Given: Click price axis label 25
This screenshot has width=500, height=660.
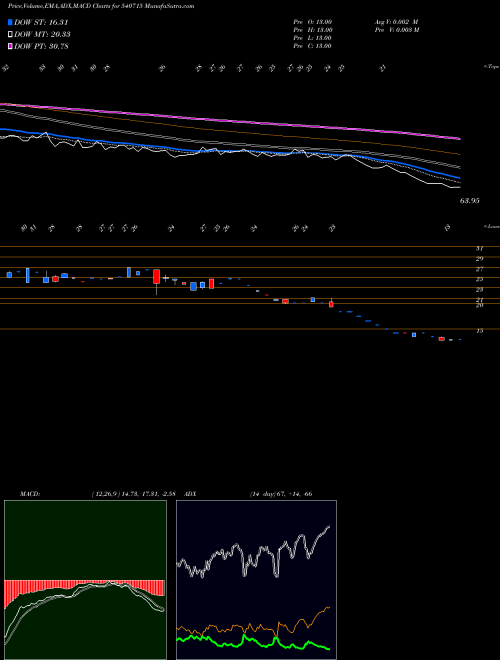Looking at the screenshot, I should coord(479,279).
